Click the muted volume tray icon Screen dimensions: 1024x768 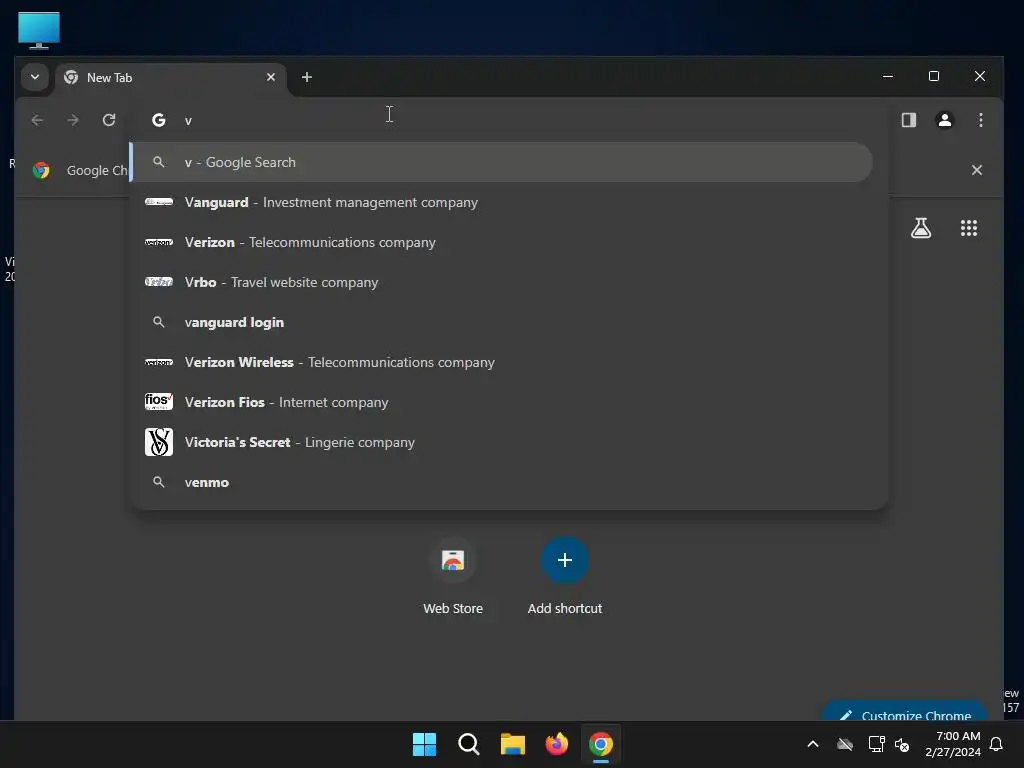click(x=902, y=744)
